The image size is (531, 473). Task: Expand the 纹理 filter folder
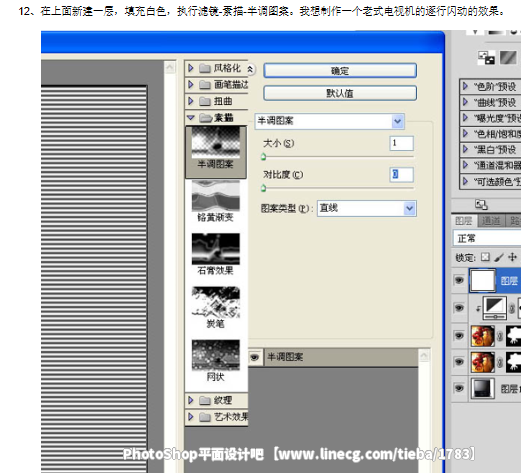point(191,400)
